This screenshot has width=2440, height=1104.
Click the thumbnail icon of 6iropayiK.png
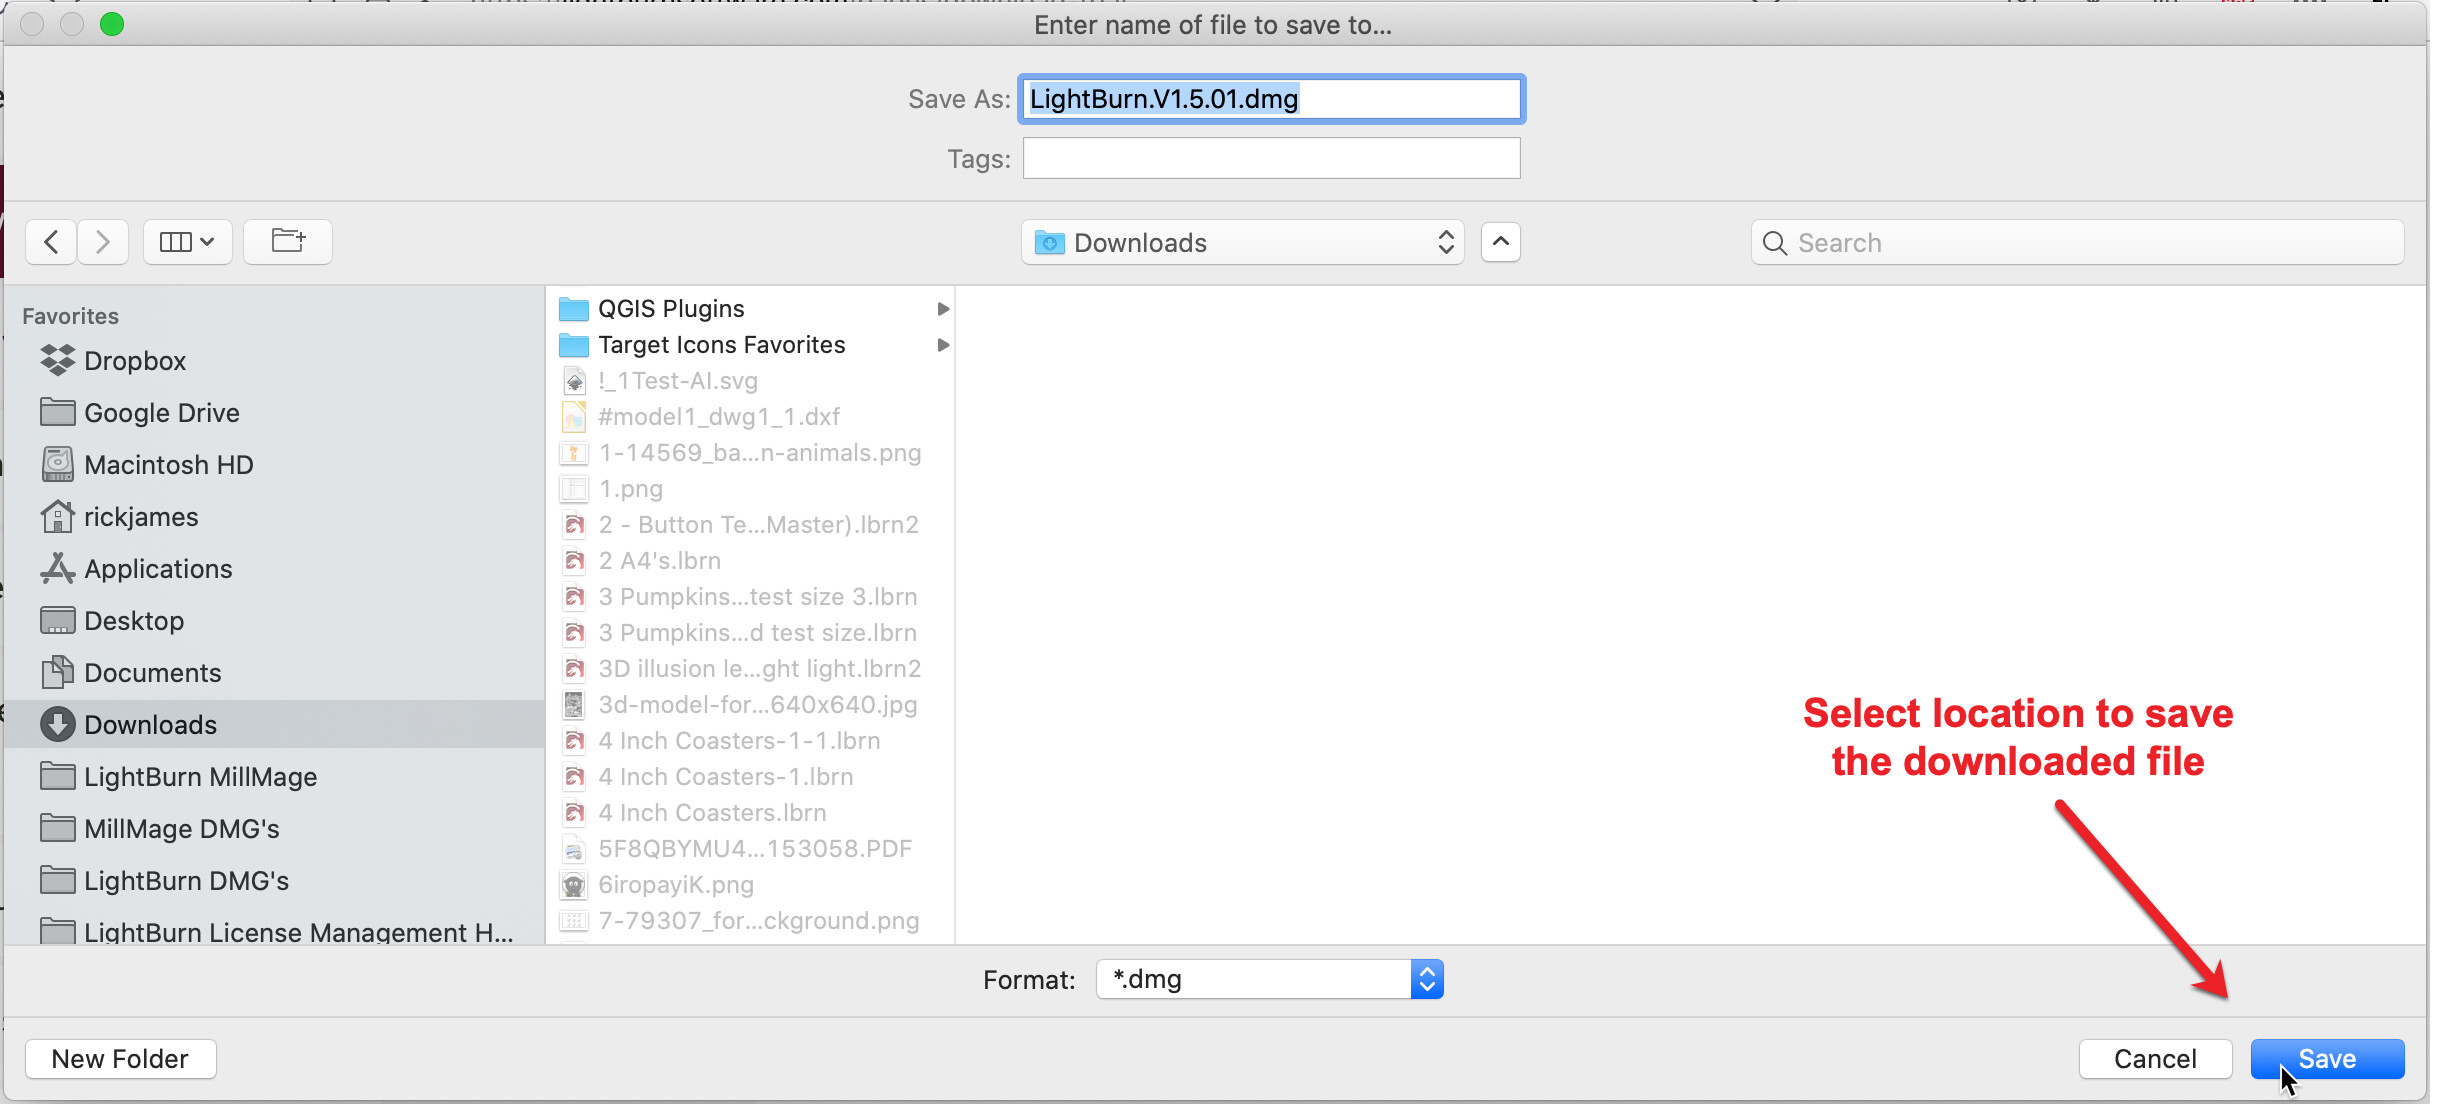(x=574, y=885)
